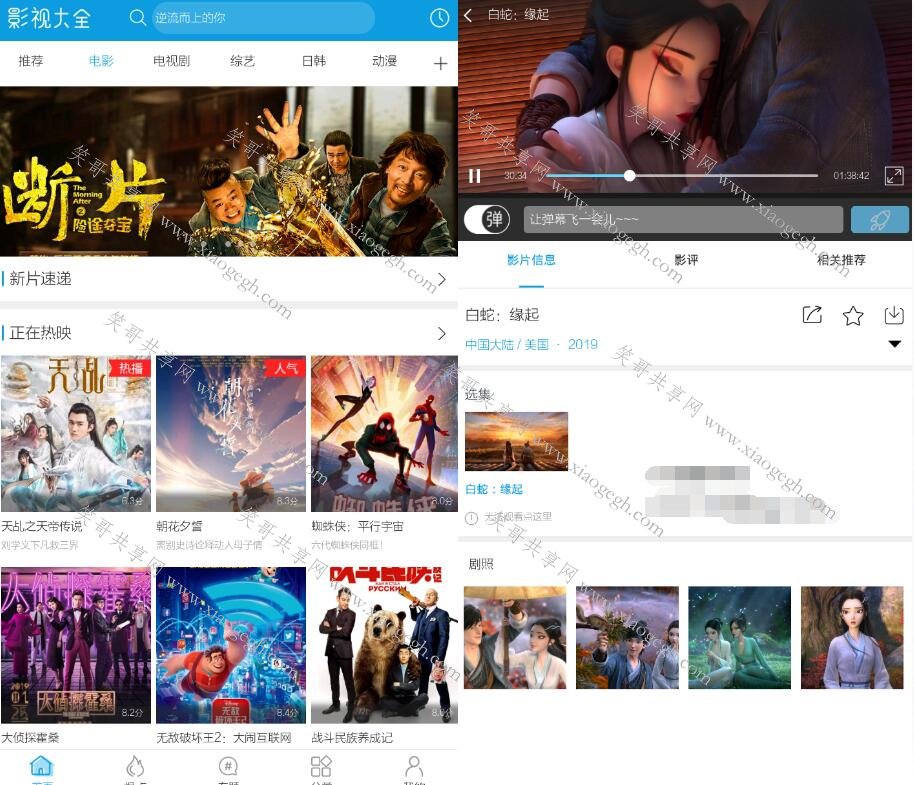Click the elapsed time 30:34 label
Viewport: 914px width, 785px height.
515,175
